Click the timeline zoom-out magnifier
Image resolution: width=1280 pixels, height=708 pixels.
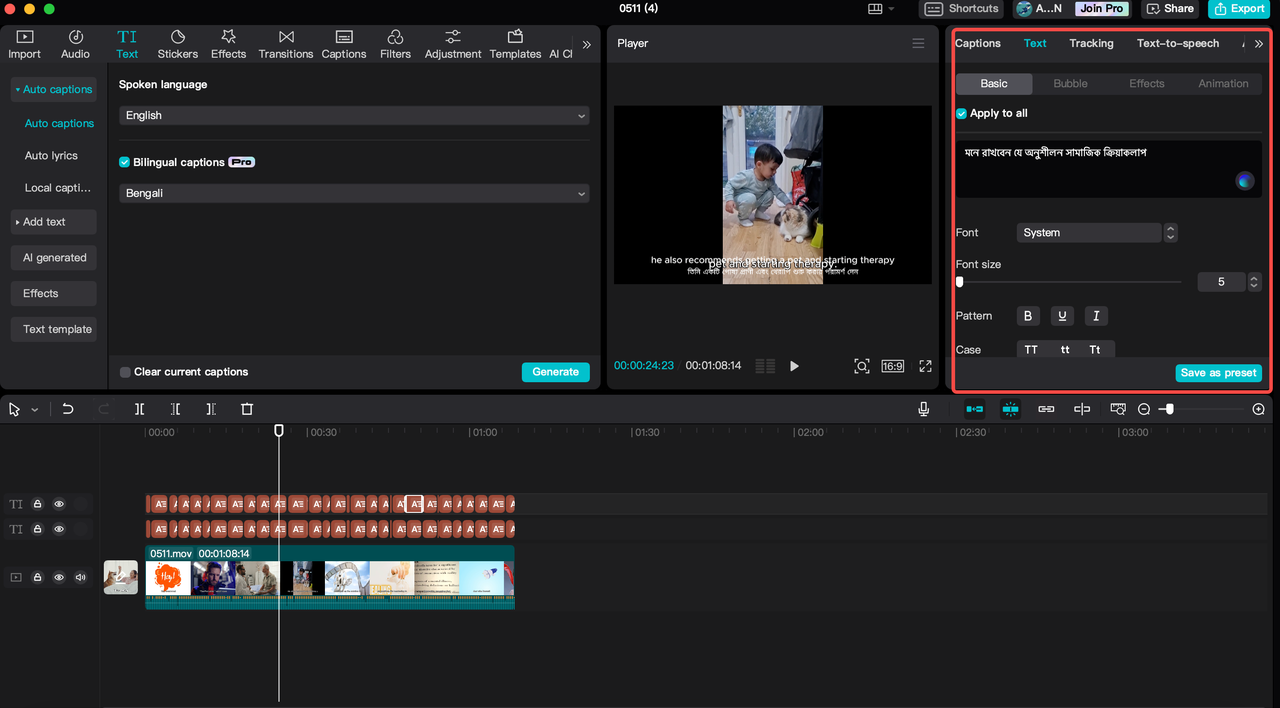pos(1144,409)
